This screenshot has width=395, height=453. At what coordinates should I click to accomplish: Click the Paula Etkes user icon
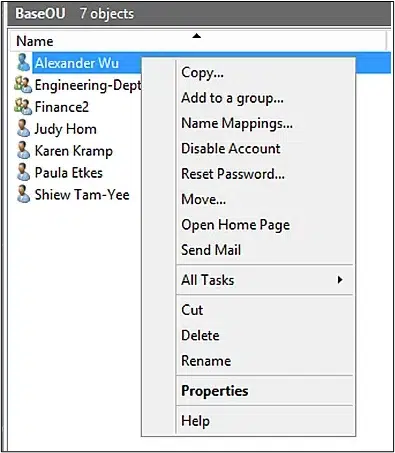(23, 172)
